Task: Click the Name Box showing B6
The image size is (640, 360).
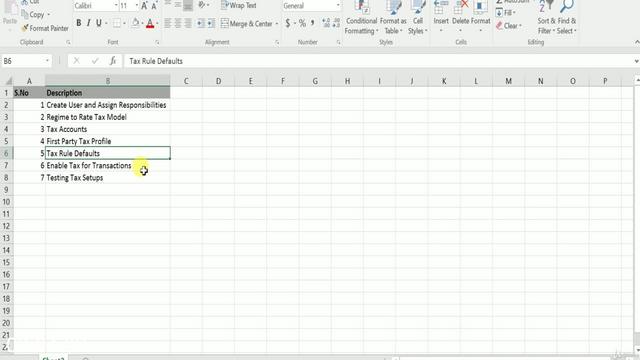Action: tap(26, 61)
